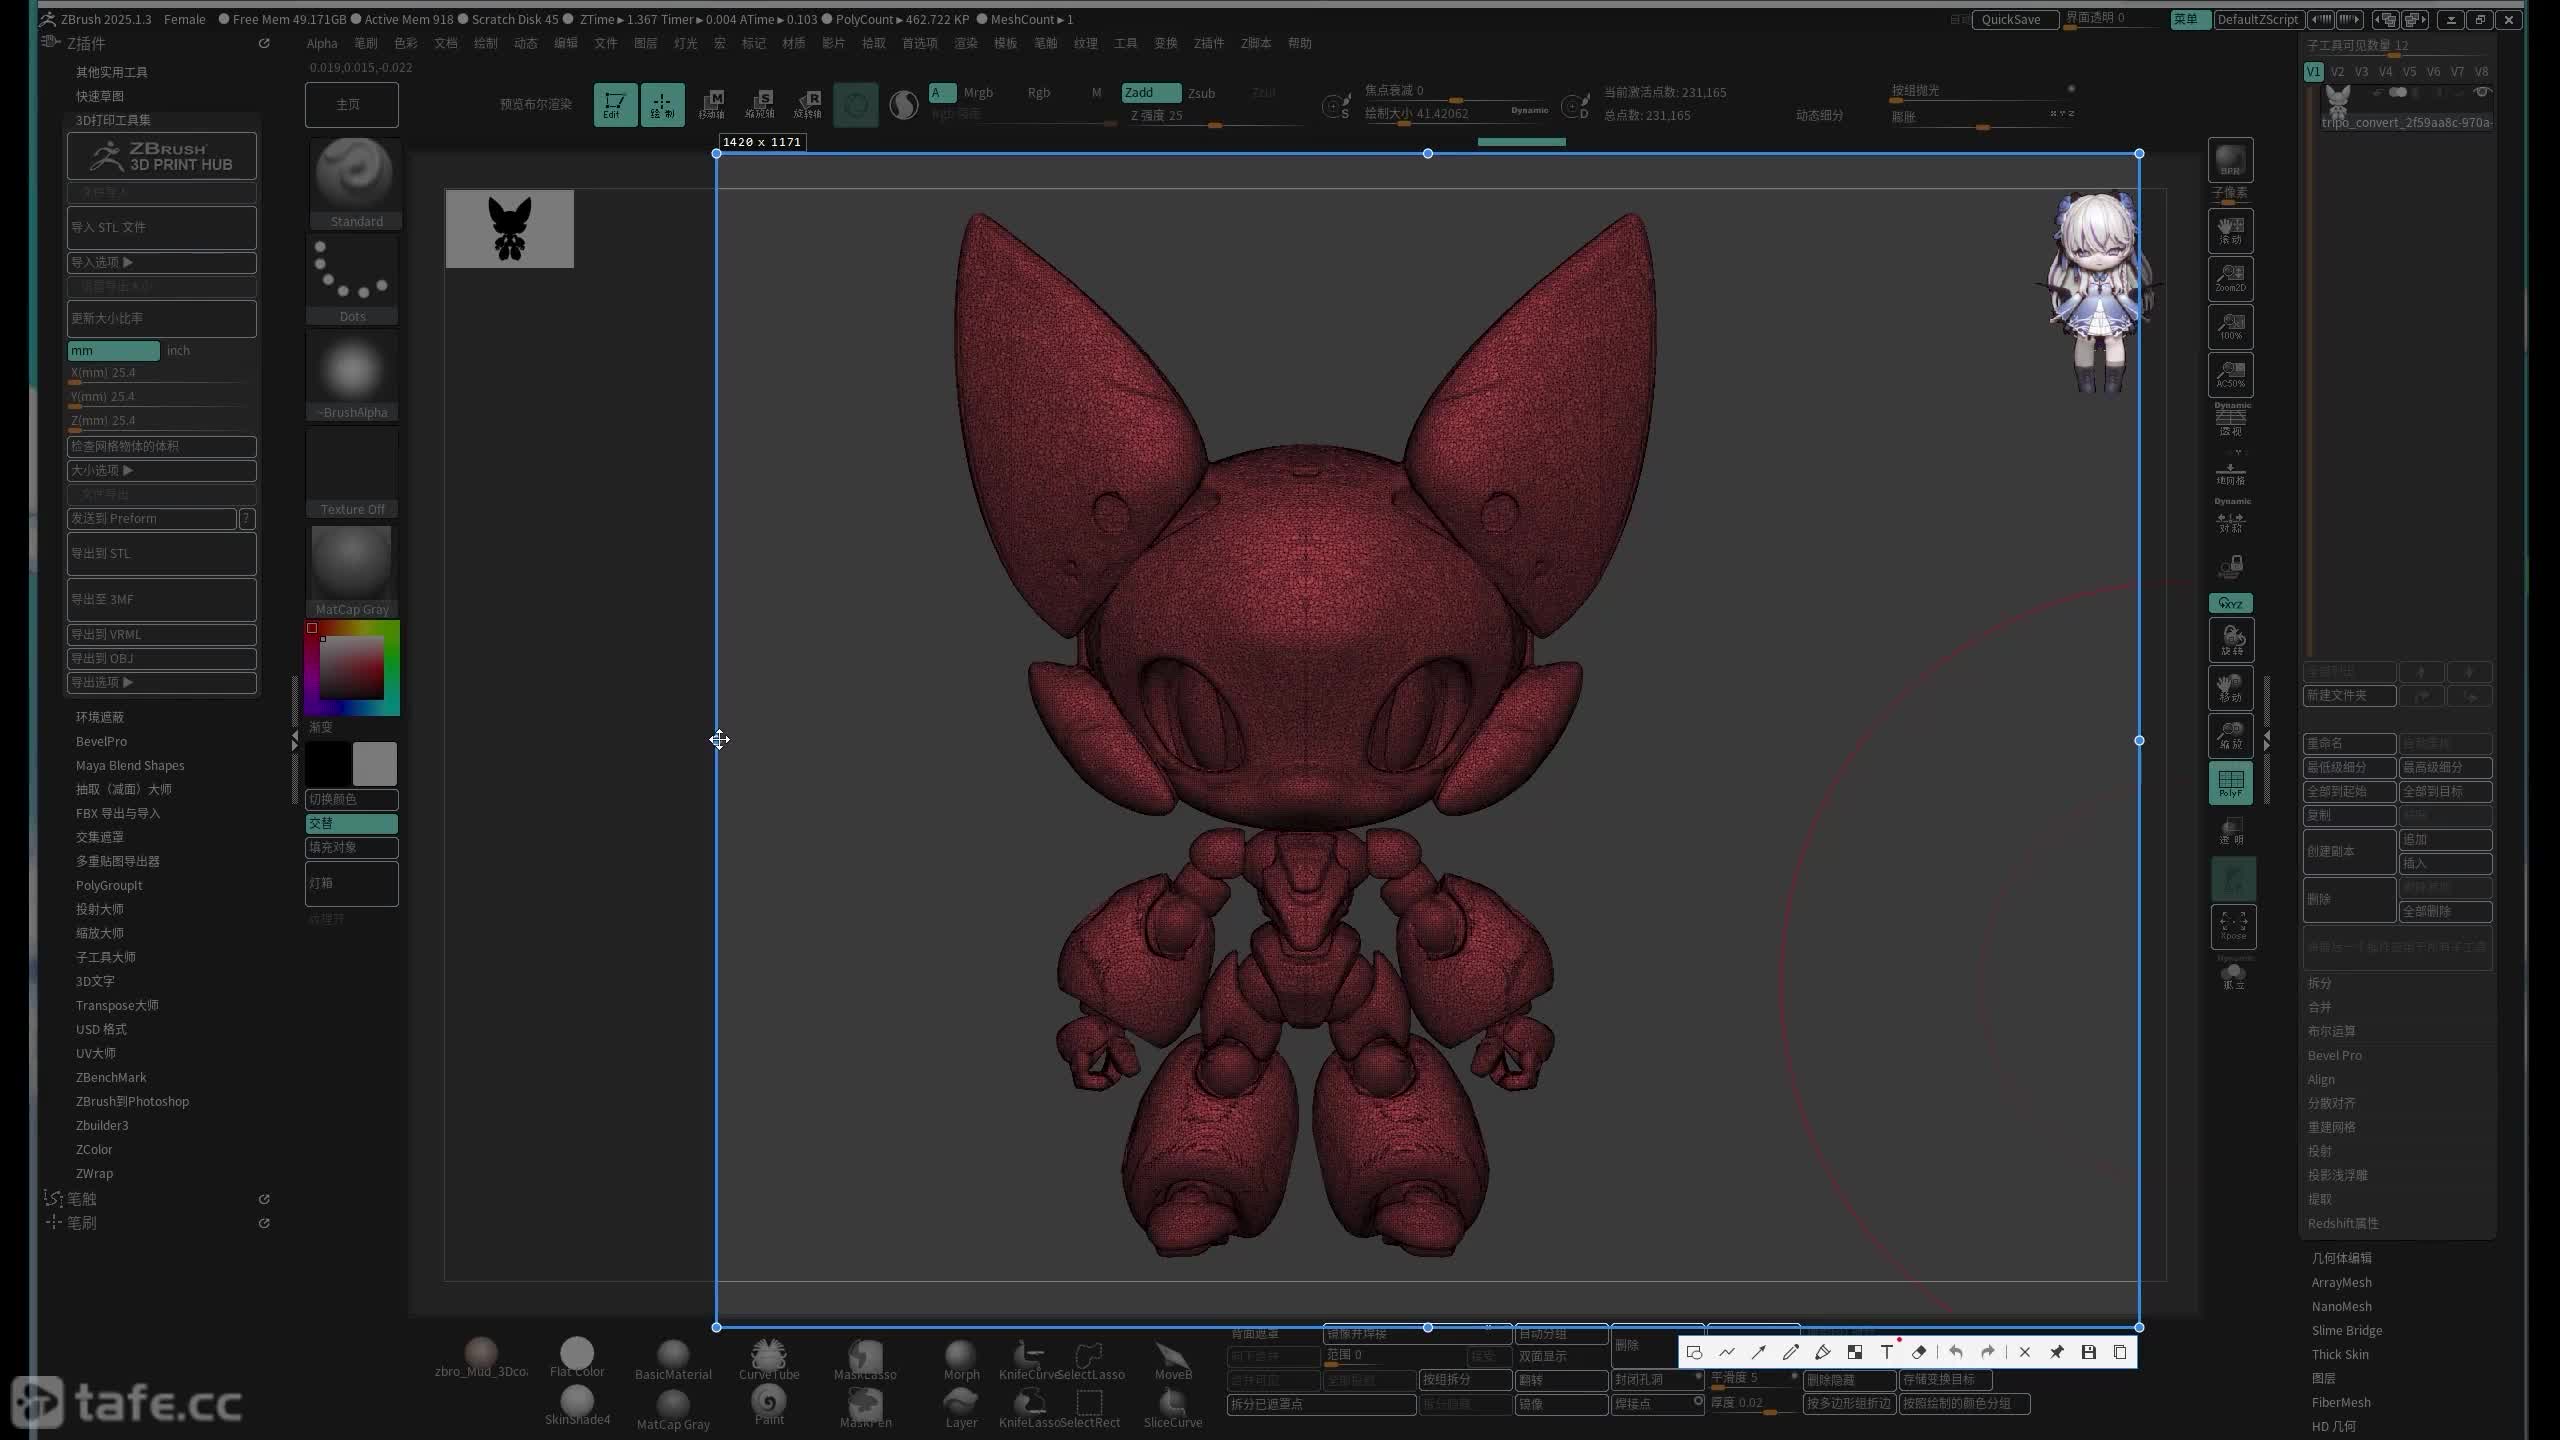The image size is (2560, 1440).
Task: Click the Kpose icon
Action: point(2232,926)
